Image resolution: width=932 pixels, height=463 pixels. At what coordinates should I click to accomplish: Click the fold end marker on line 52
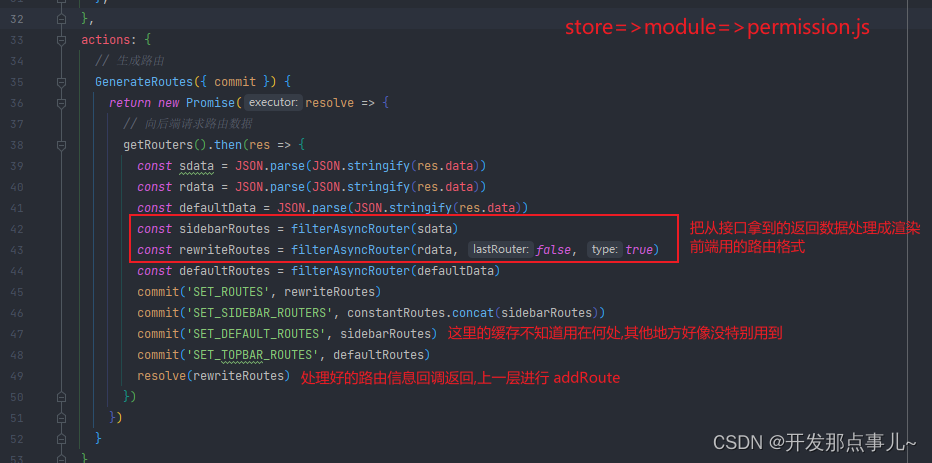pyautogui.click(x=61, y=439)
